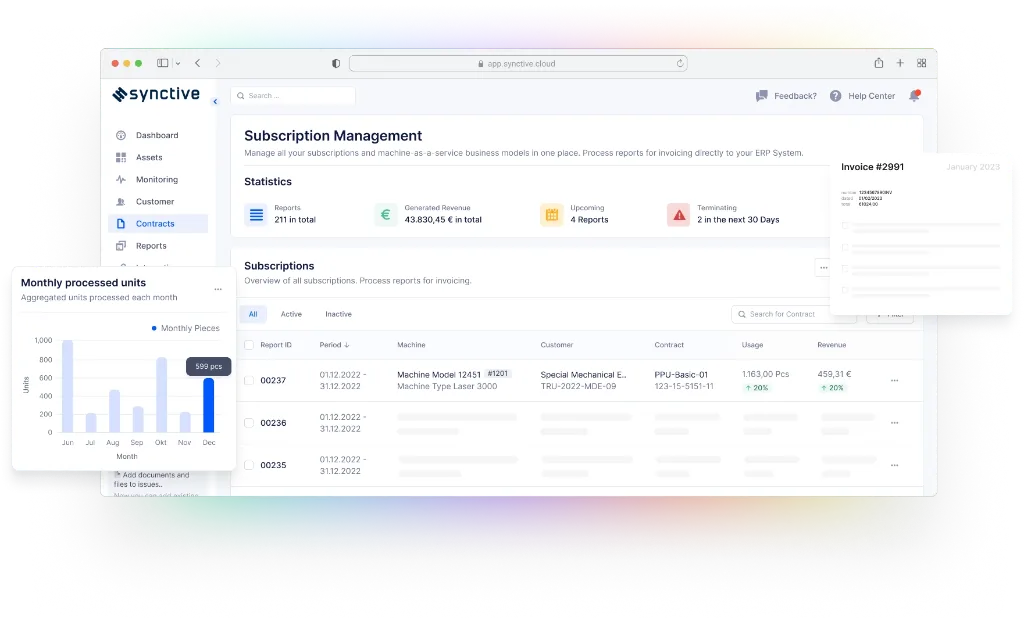The image size is (1024, 618).
Task: Open notifications bell
Action: click(x=914, y=96)
